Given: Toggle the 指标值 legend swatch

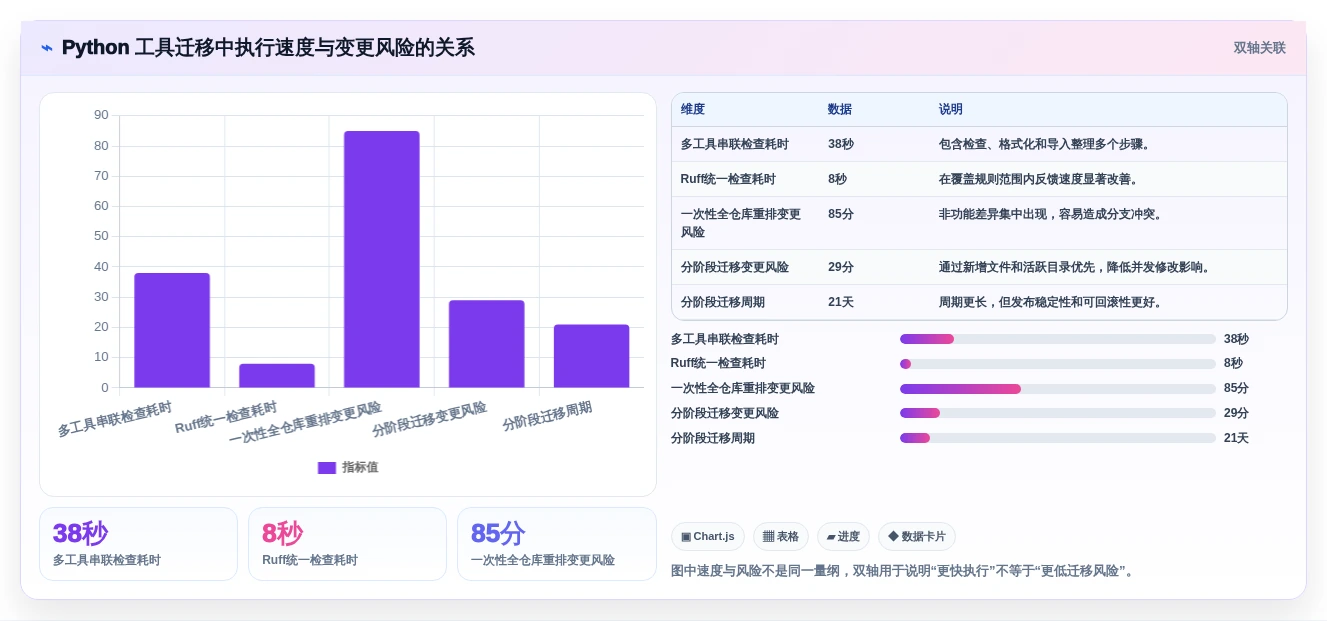Looking at the screenshot, I should 326,467.
